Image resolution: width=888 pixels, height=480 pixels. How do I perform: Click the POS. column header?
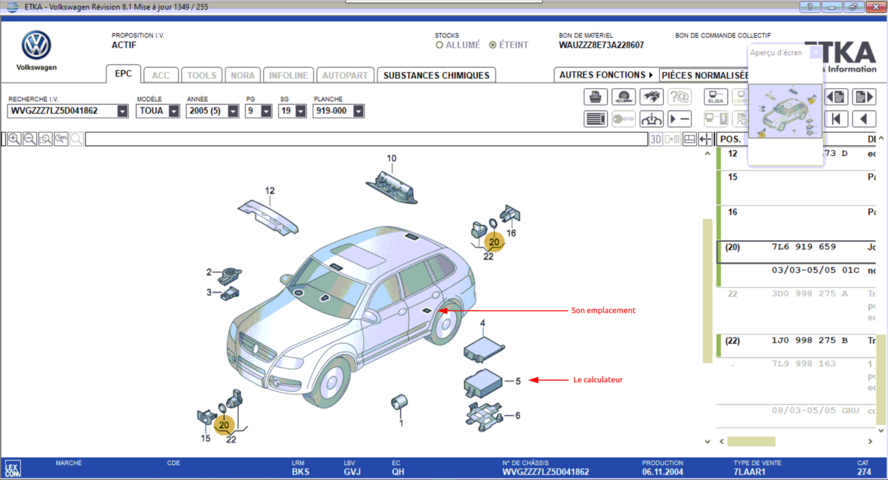click(731, 139)
